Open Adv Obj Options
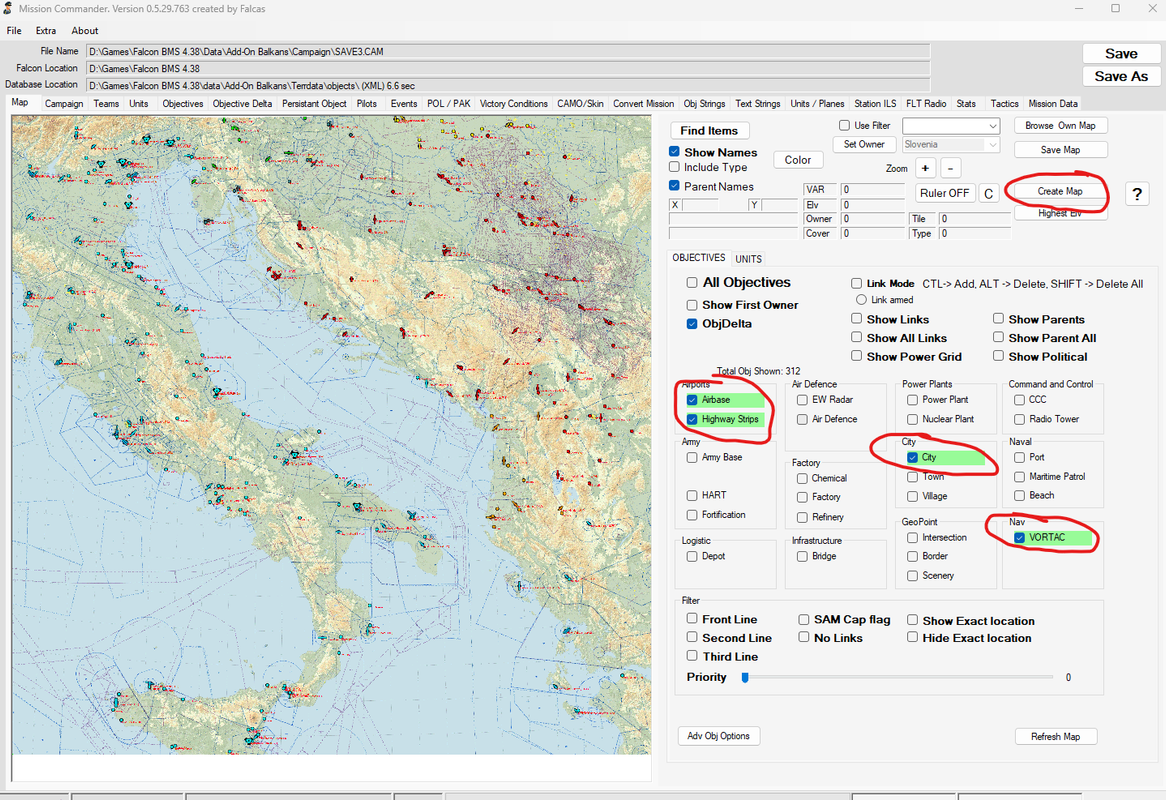Image resolution: width=1166 pixels, height=800 pixels. point(718,735)
